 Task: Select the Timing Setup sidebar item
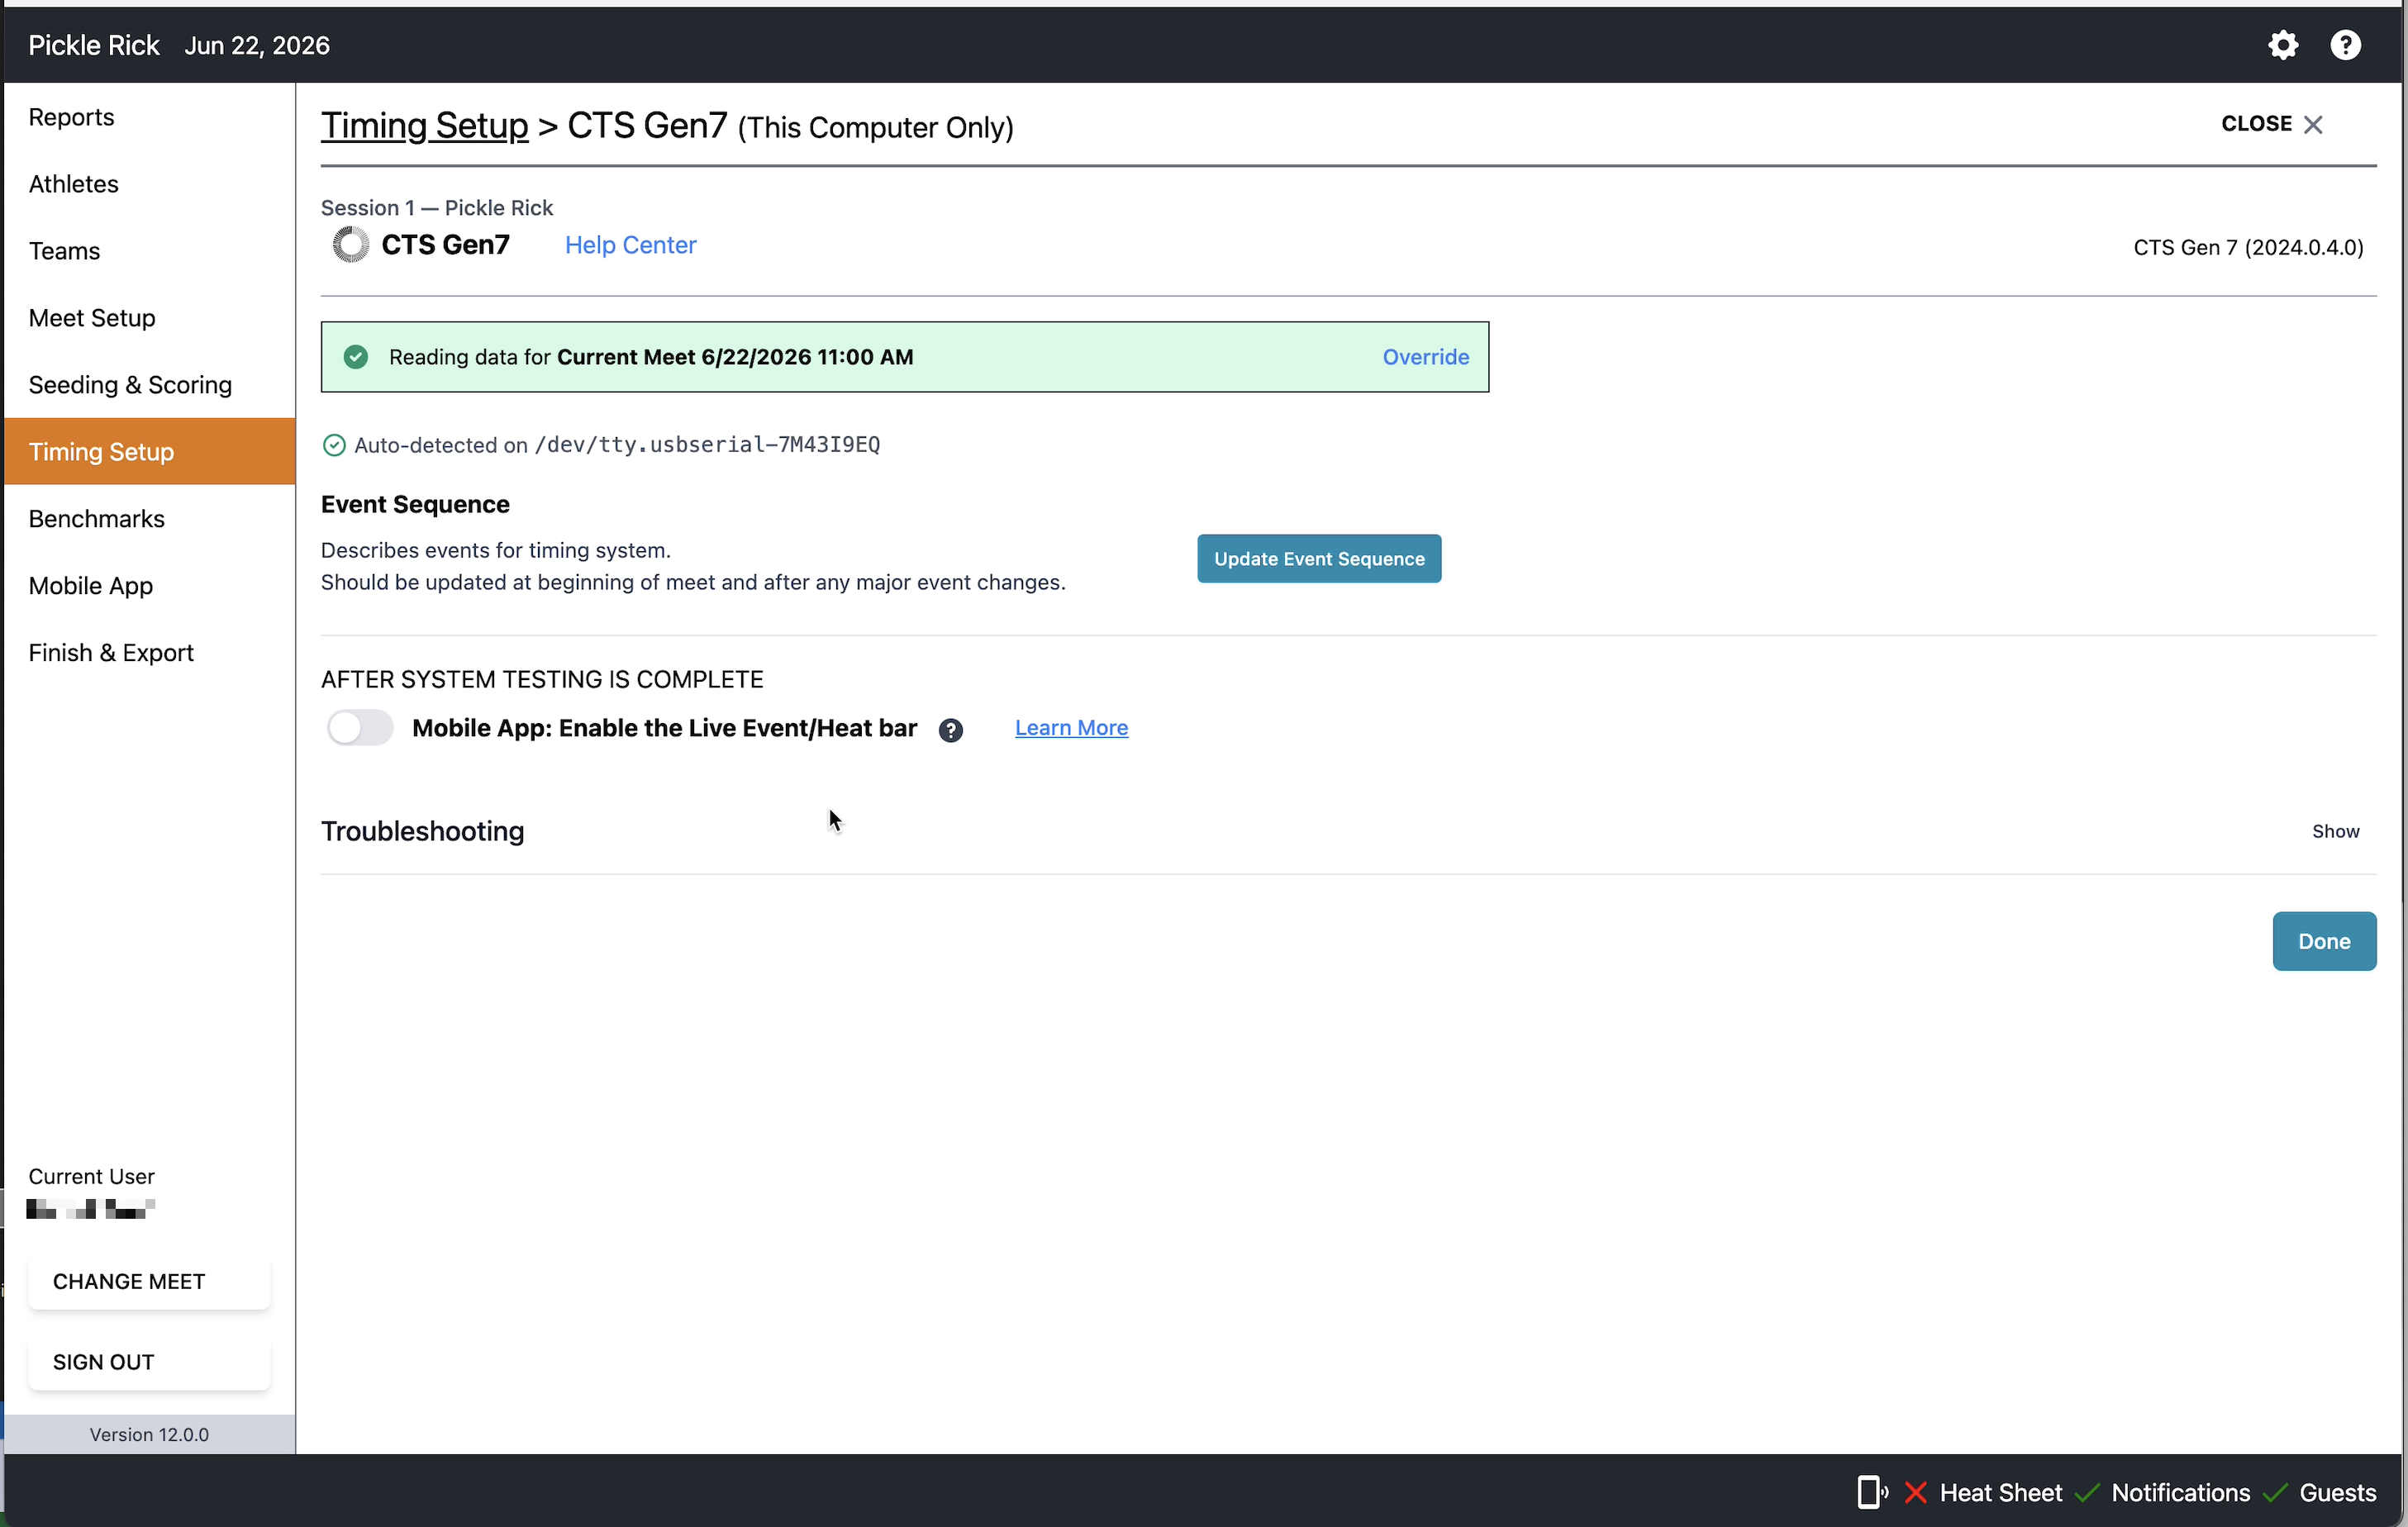point(150,452)
